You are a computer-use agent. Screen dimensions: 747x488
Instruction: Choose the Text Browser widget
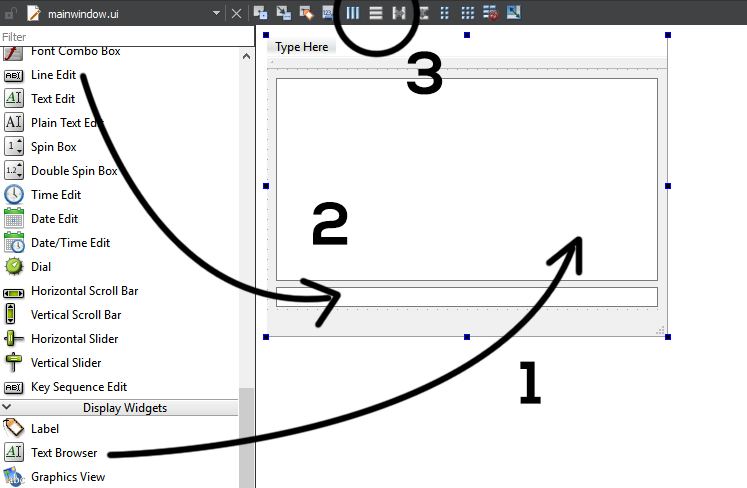64,453
